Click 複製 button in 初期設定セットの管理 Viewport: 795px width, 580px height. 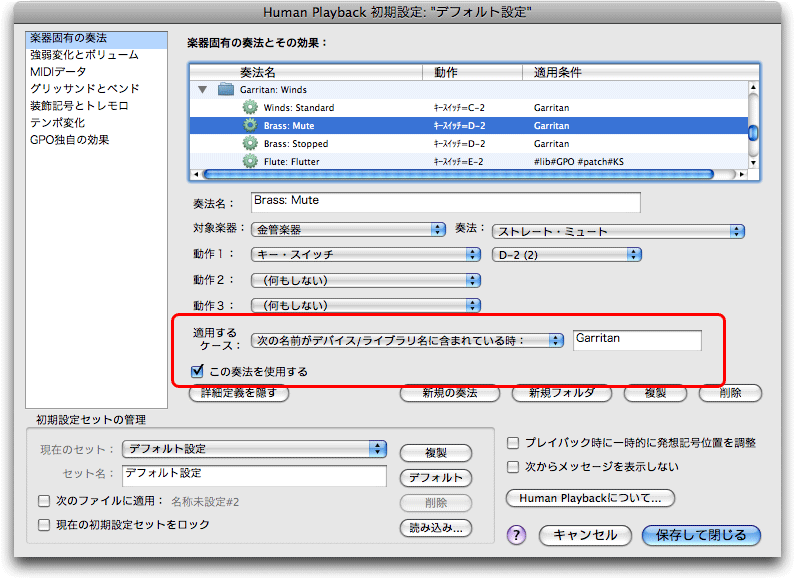pos(436,453)
